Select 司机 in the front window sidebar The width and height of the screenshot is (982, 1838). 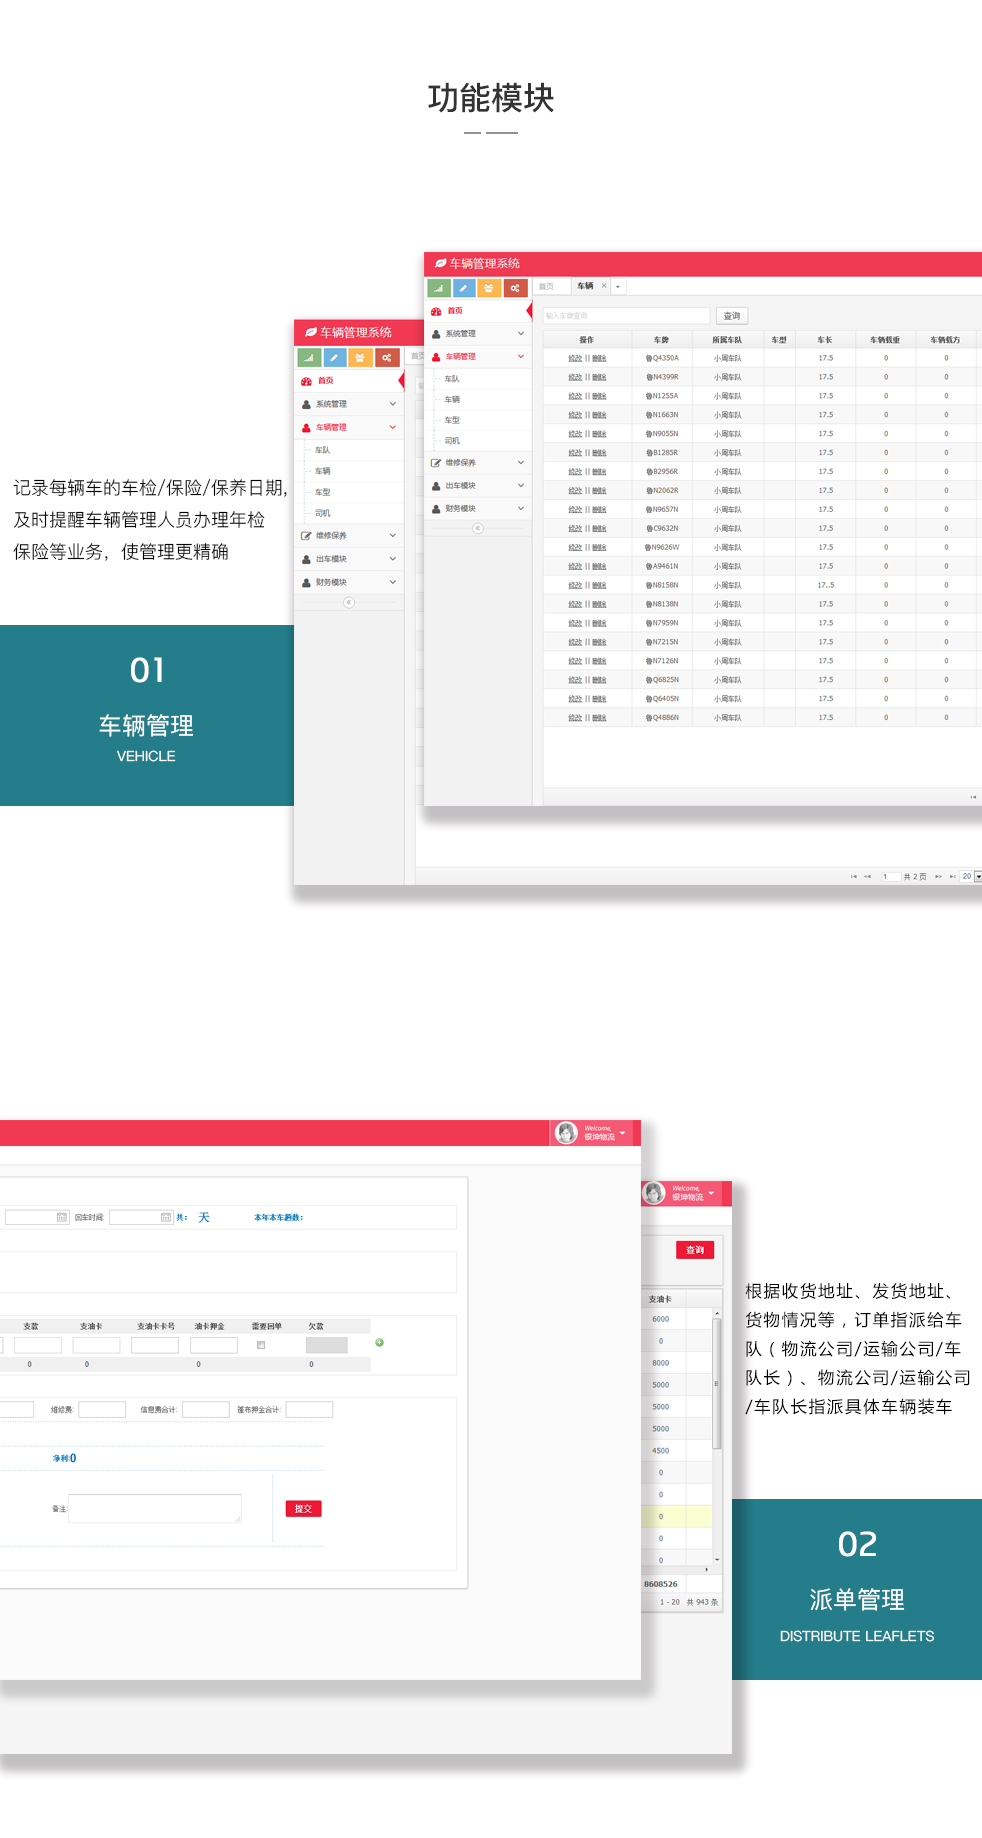(452, 441)
